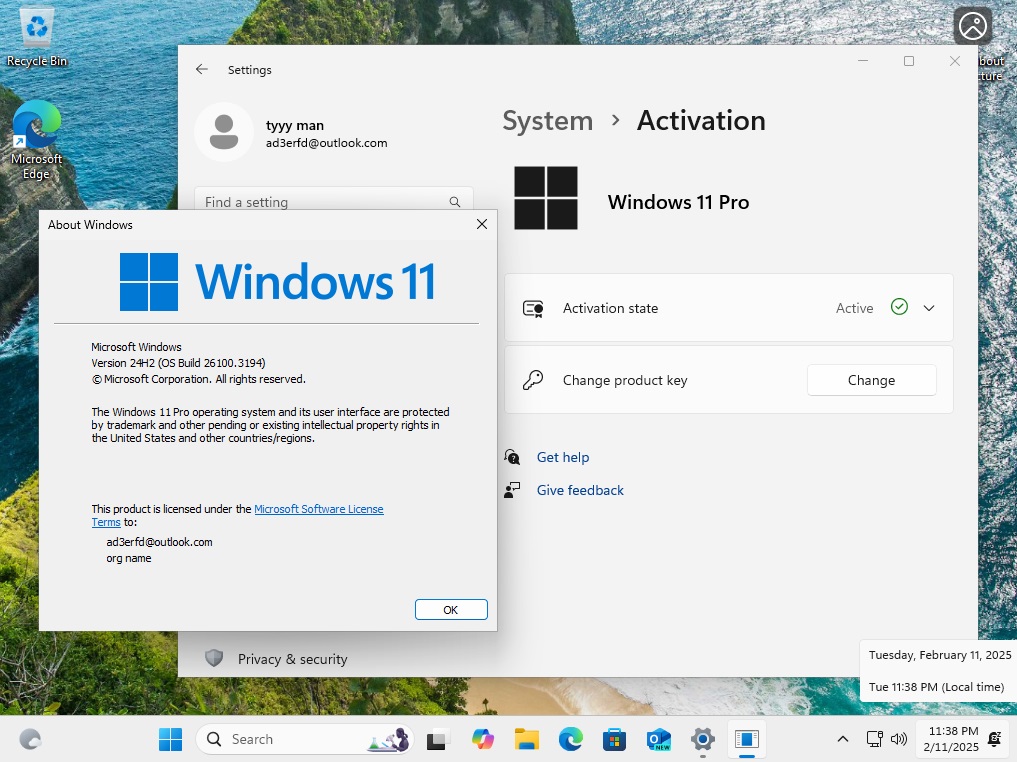Viewport: 1017px width, 762px height.
Task: Maximize the Settings window
Action: (909, 61)
